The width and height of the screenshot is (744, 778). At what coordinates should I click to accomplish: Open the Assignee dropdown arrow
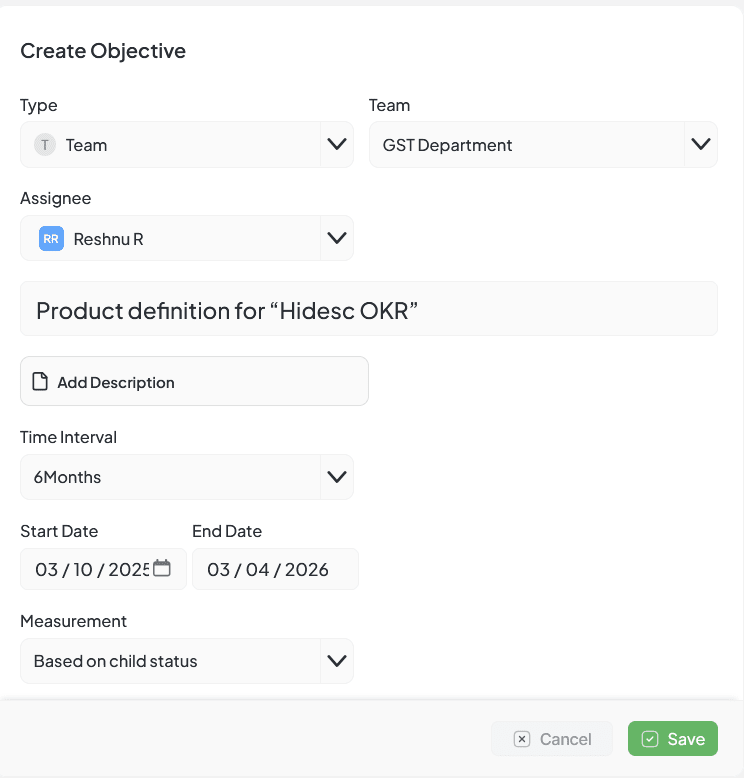(x=337, y=239)
